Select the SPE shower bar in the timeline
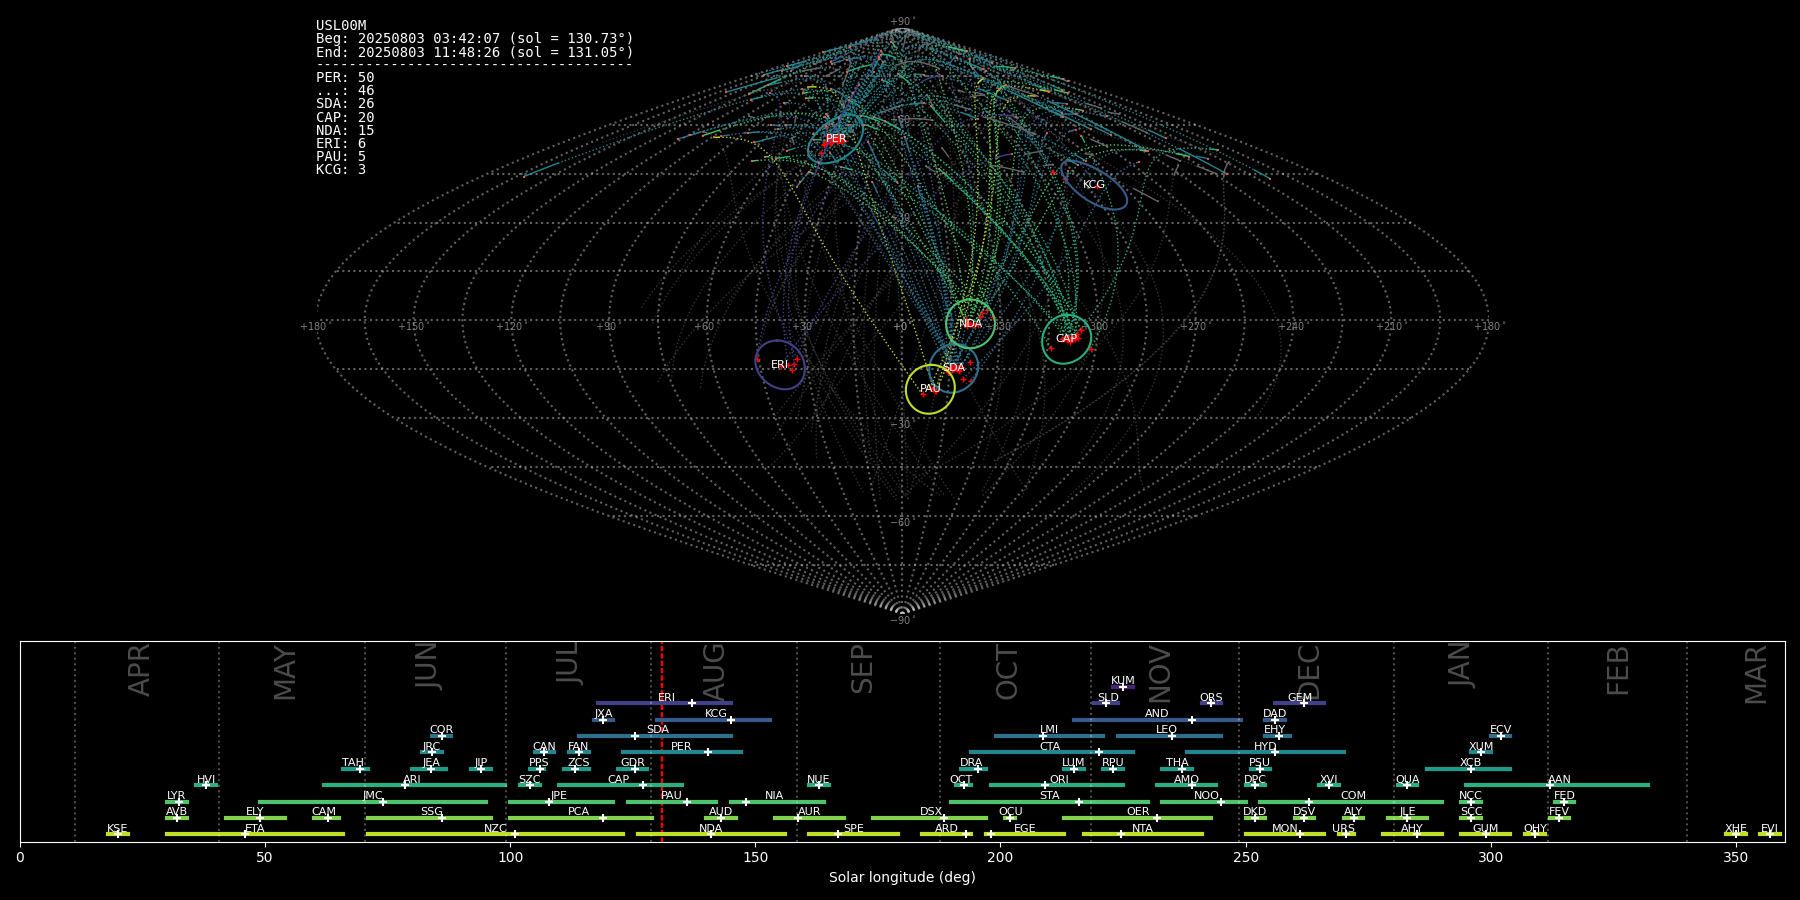 pyautogui.click(x=853, y=834)
